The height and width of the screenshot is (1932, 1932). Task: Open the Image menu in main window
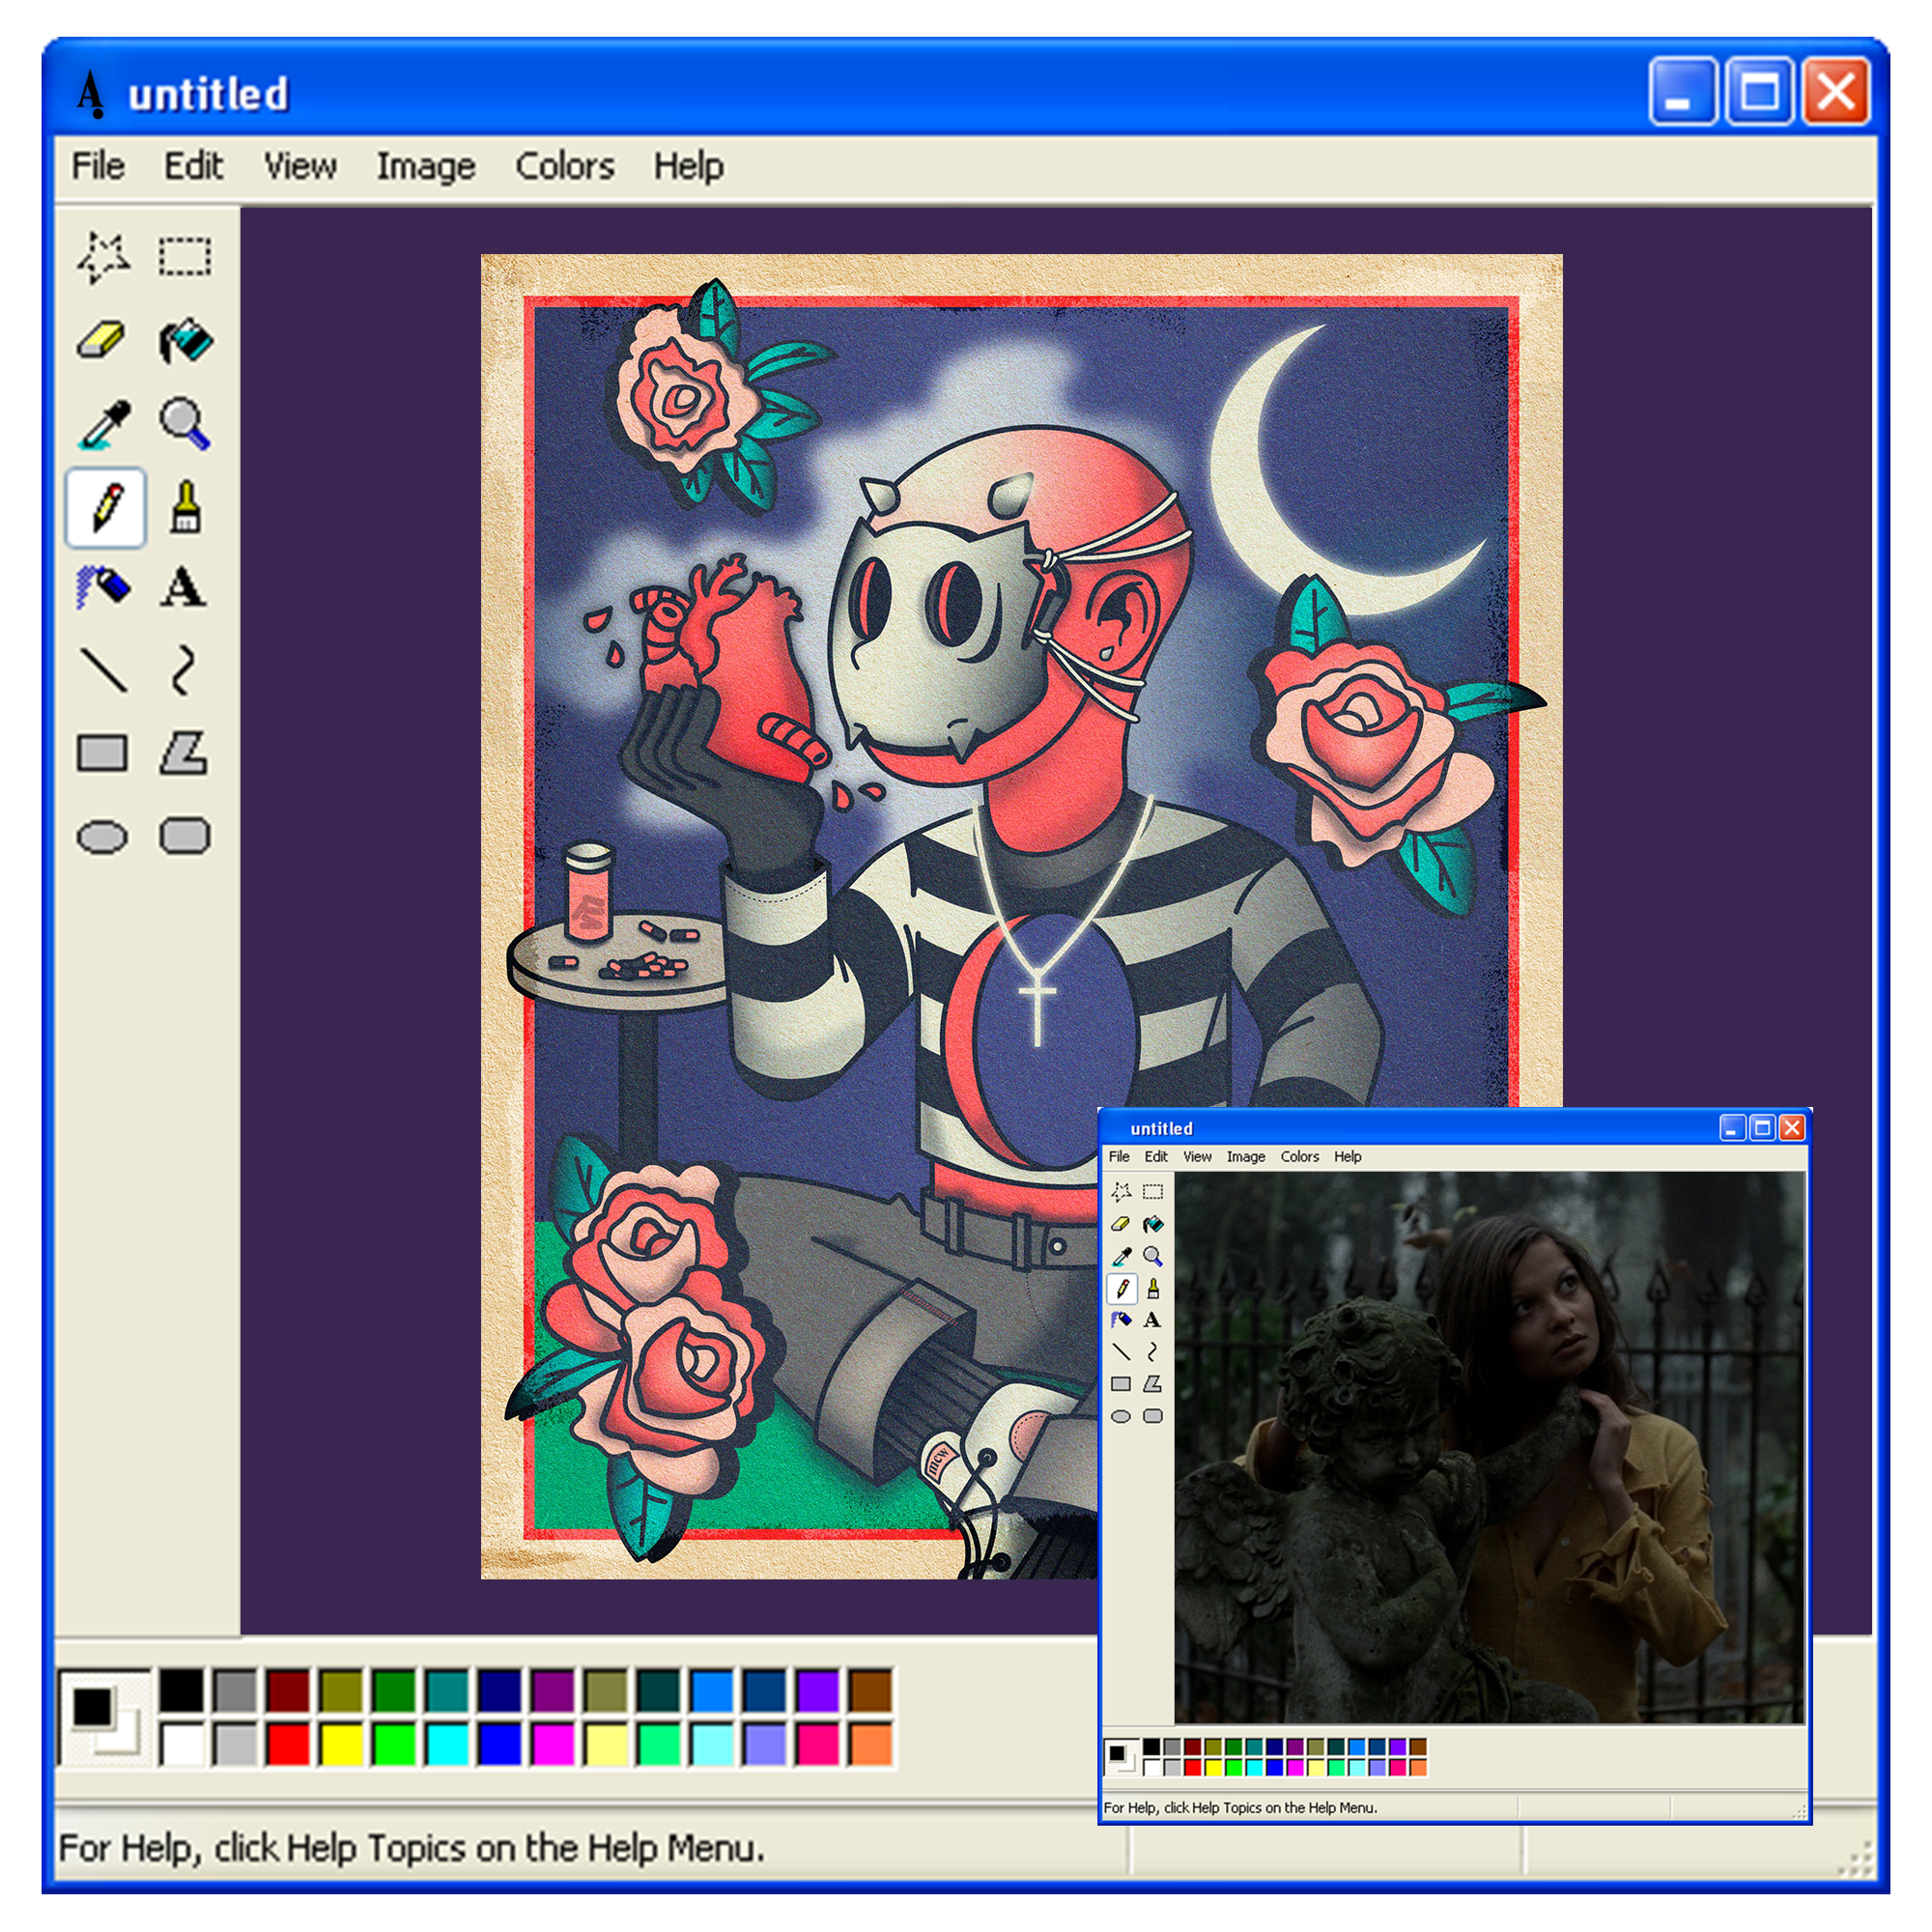click(425, 166)
